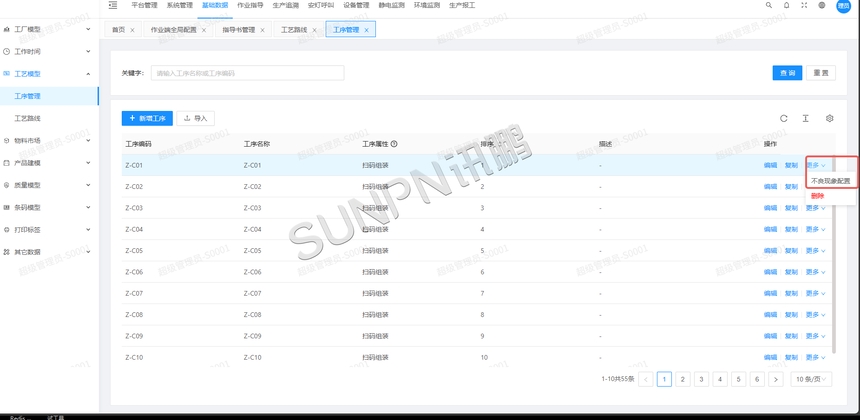Screen dimensions: 860x420
Task: Go to page 3 in pagination
Action: point(701,379)
